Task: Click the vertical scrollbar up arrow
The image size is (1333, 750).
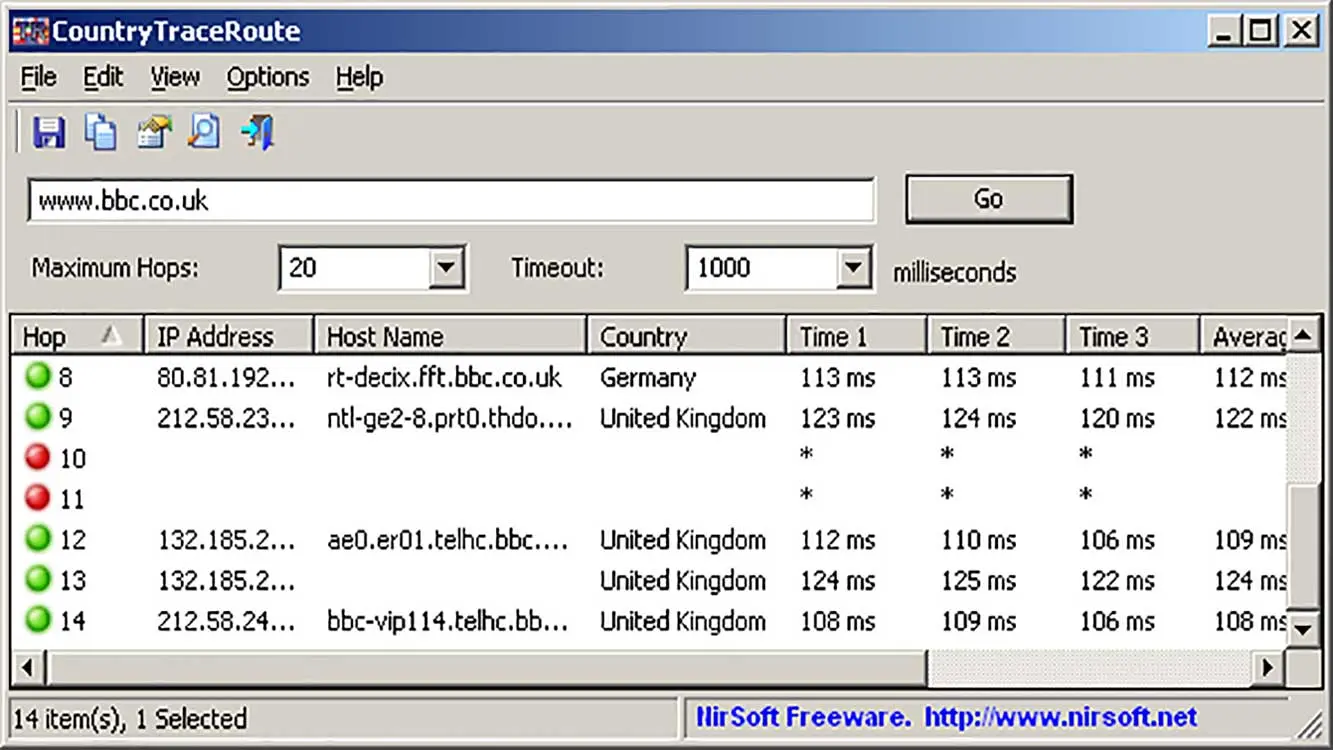Action: coord(1303,335)
